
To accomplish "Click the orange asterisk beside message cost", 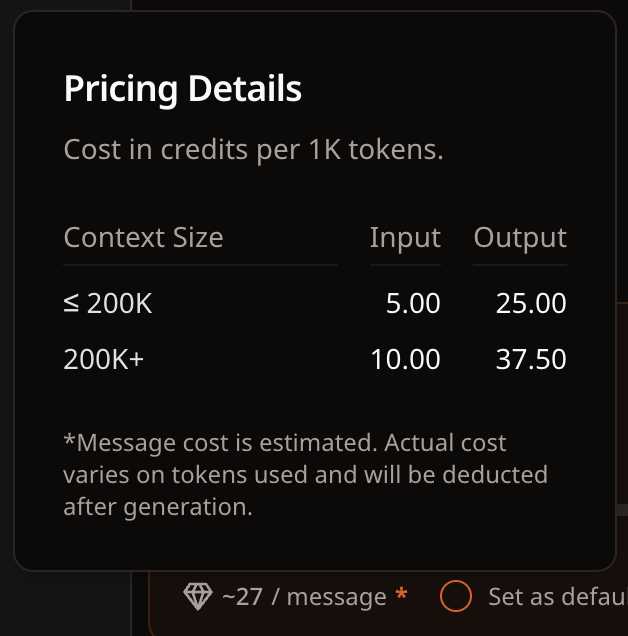I will tap(402, 596).
